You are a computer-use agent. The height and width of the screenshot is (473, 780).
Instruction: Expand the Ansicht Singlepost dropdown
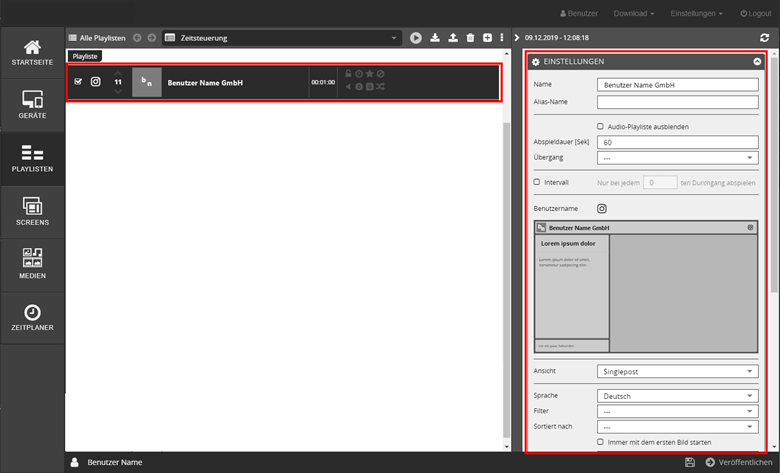click(677, 371)
